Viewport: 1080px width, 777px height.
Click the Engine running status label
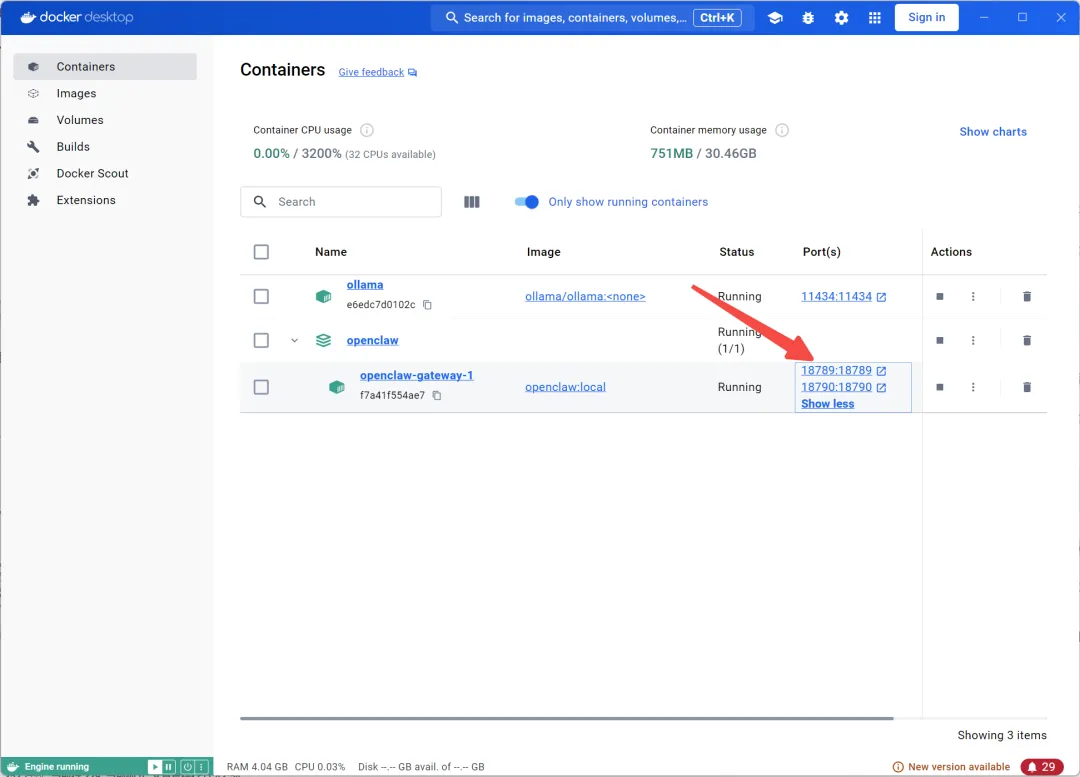(56, 767)
